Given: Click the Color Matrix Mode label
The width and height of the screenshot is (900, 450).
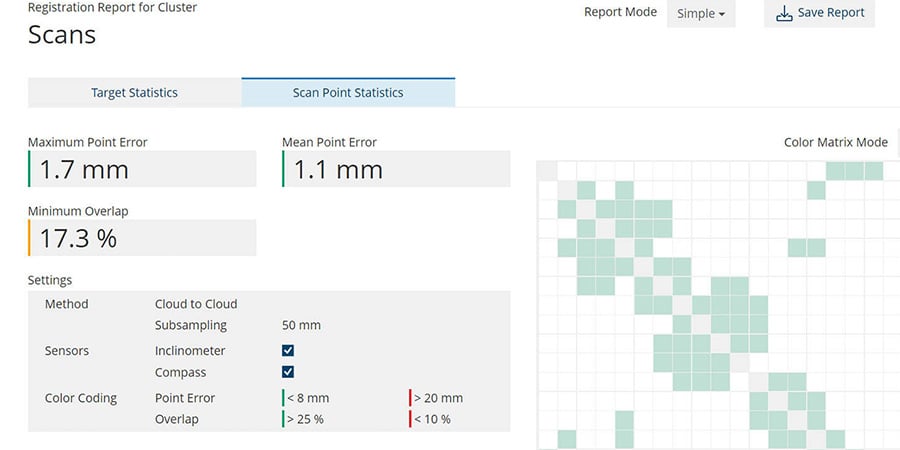Looking at the screenshot, I should (835, 142).
